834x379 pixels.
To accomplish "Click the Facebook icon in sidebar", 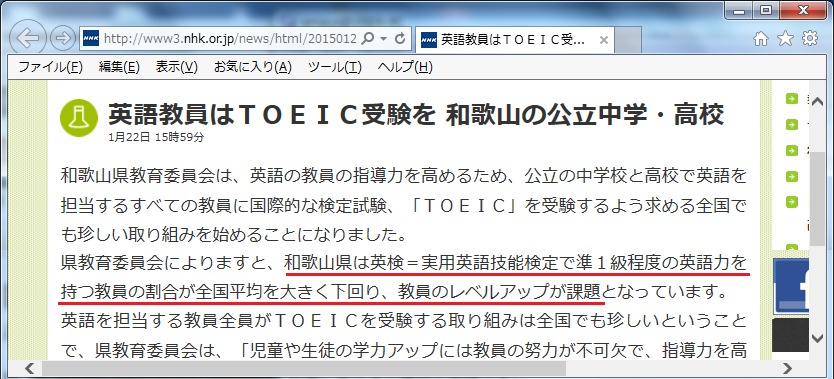I will (791, 285).
